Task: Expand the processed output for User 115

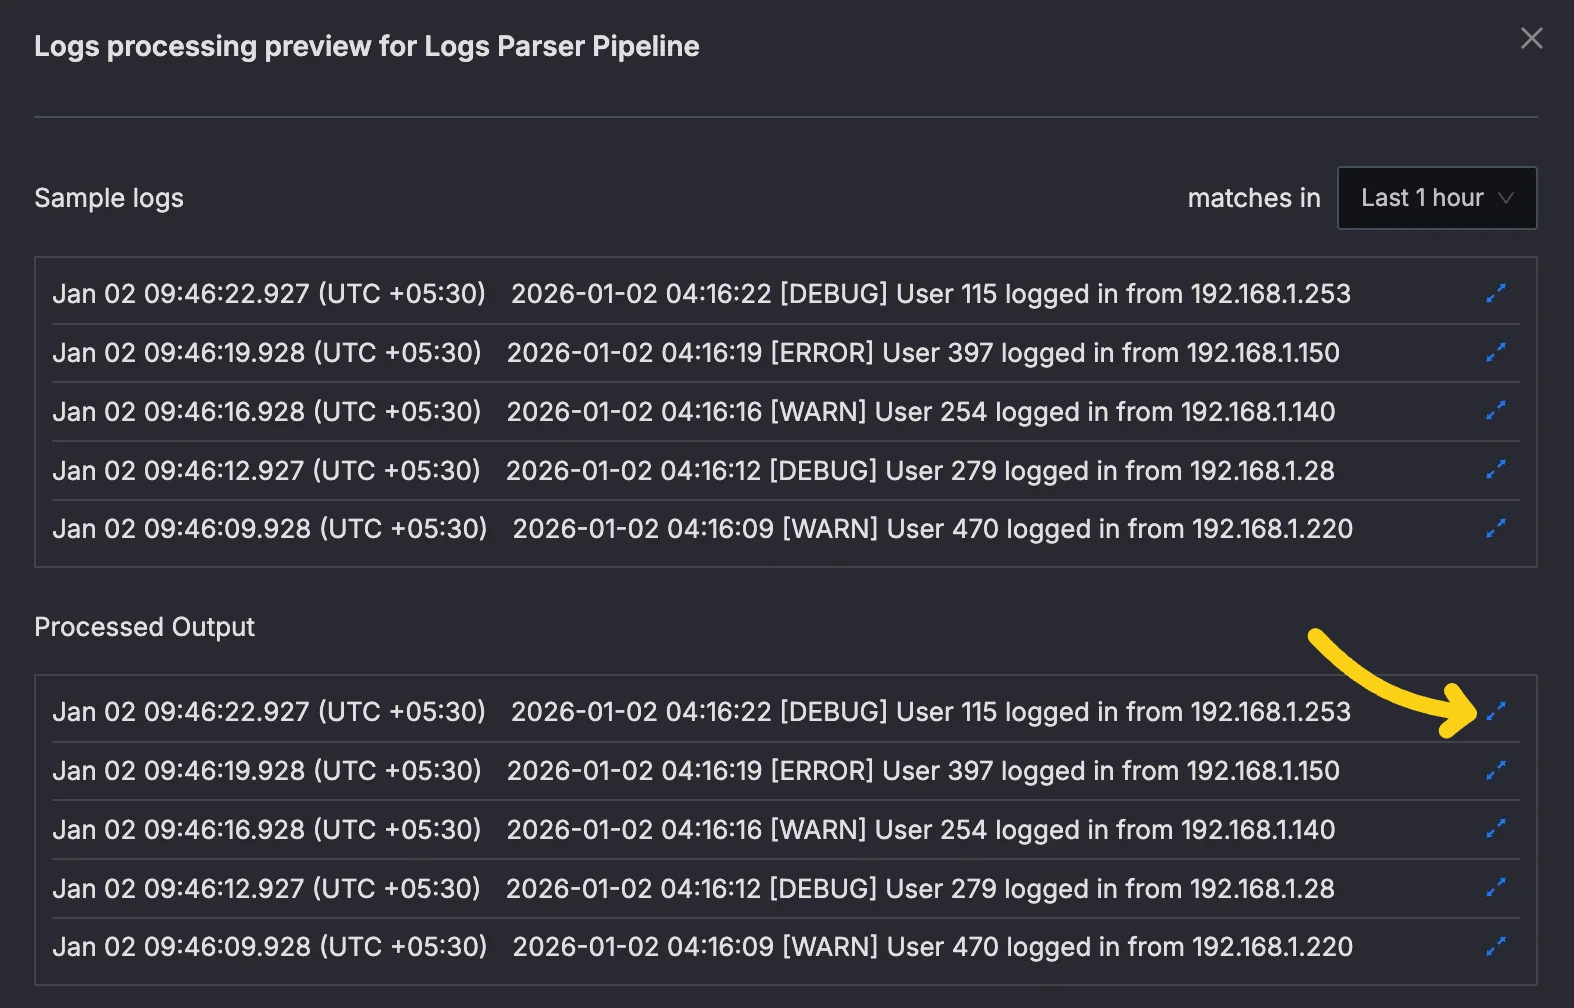Action: click(1496, 711)
